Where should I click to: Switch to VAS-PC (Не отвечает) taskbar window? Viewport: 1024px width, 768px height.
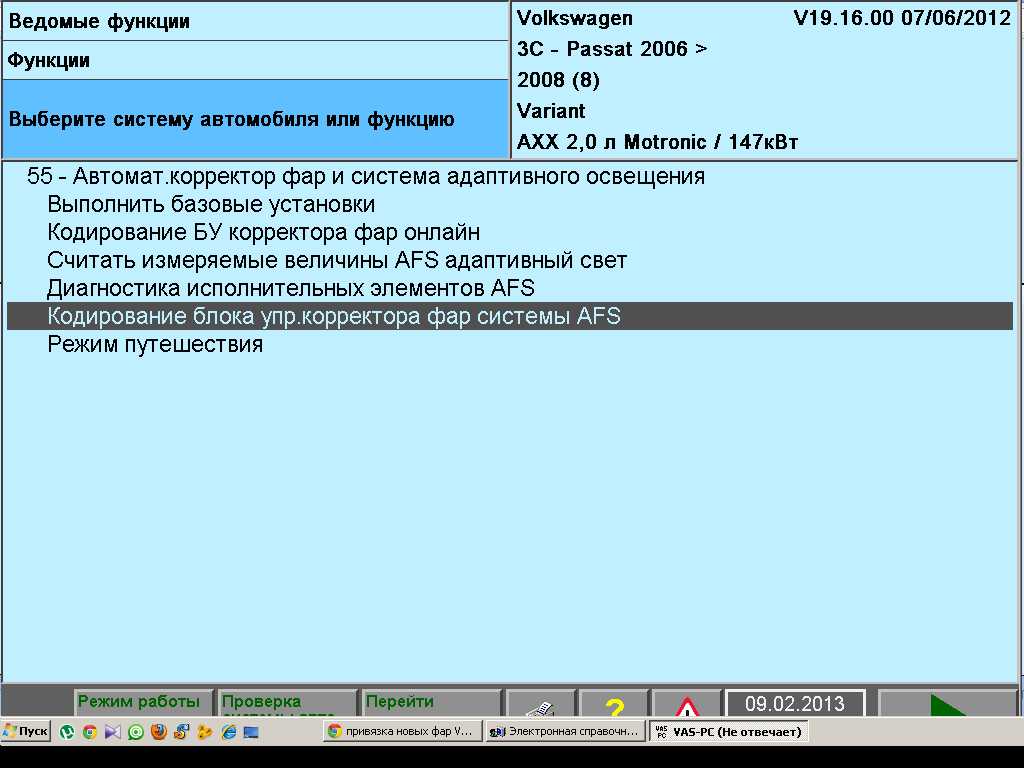click(728, 731)
